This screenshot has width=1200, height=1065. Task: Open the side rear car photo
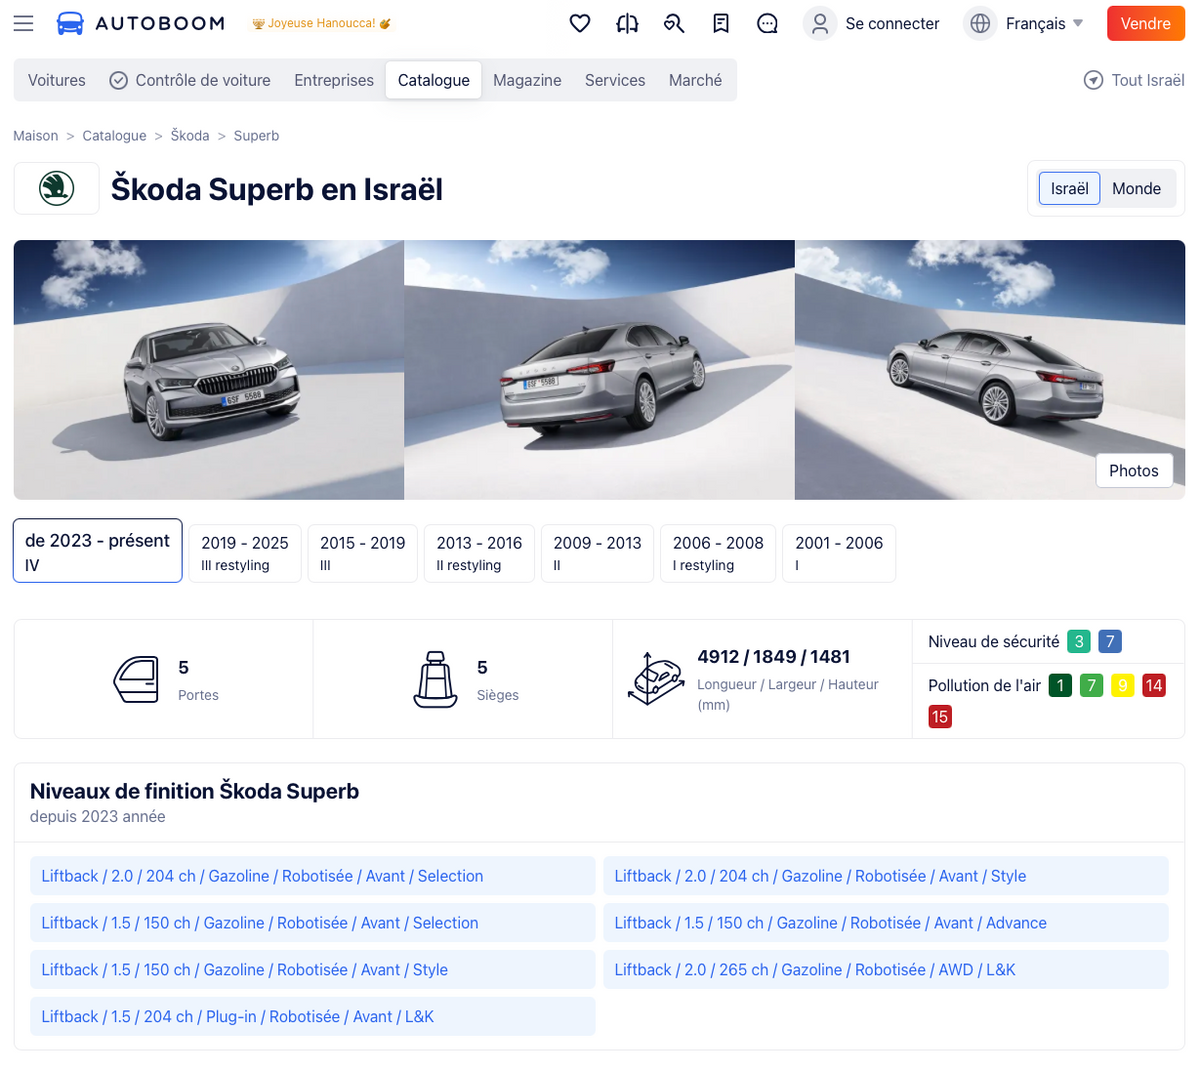[990, 370]
